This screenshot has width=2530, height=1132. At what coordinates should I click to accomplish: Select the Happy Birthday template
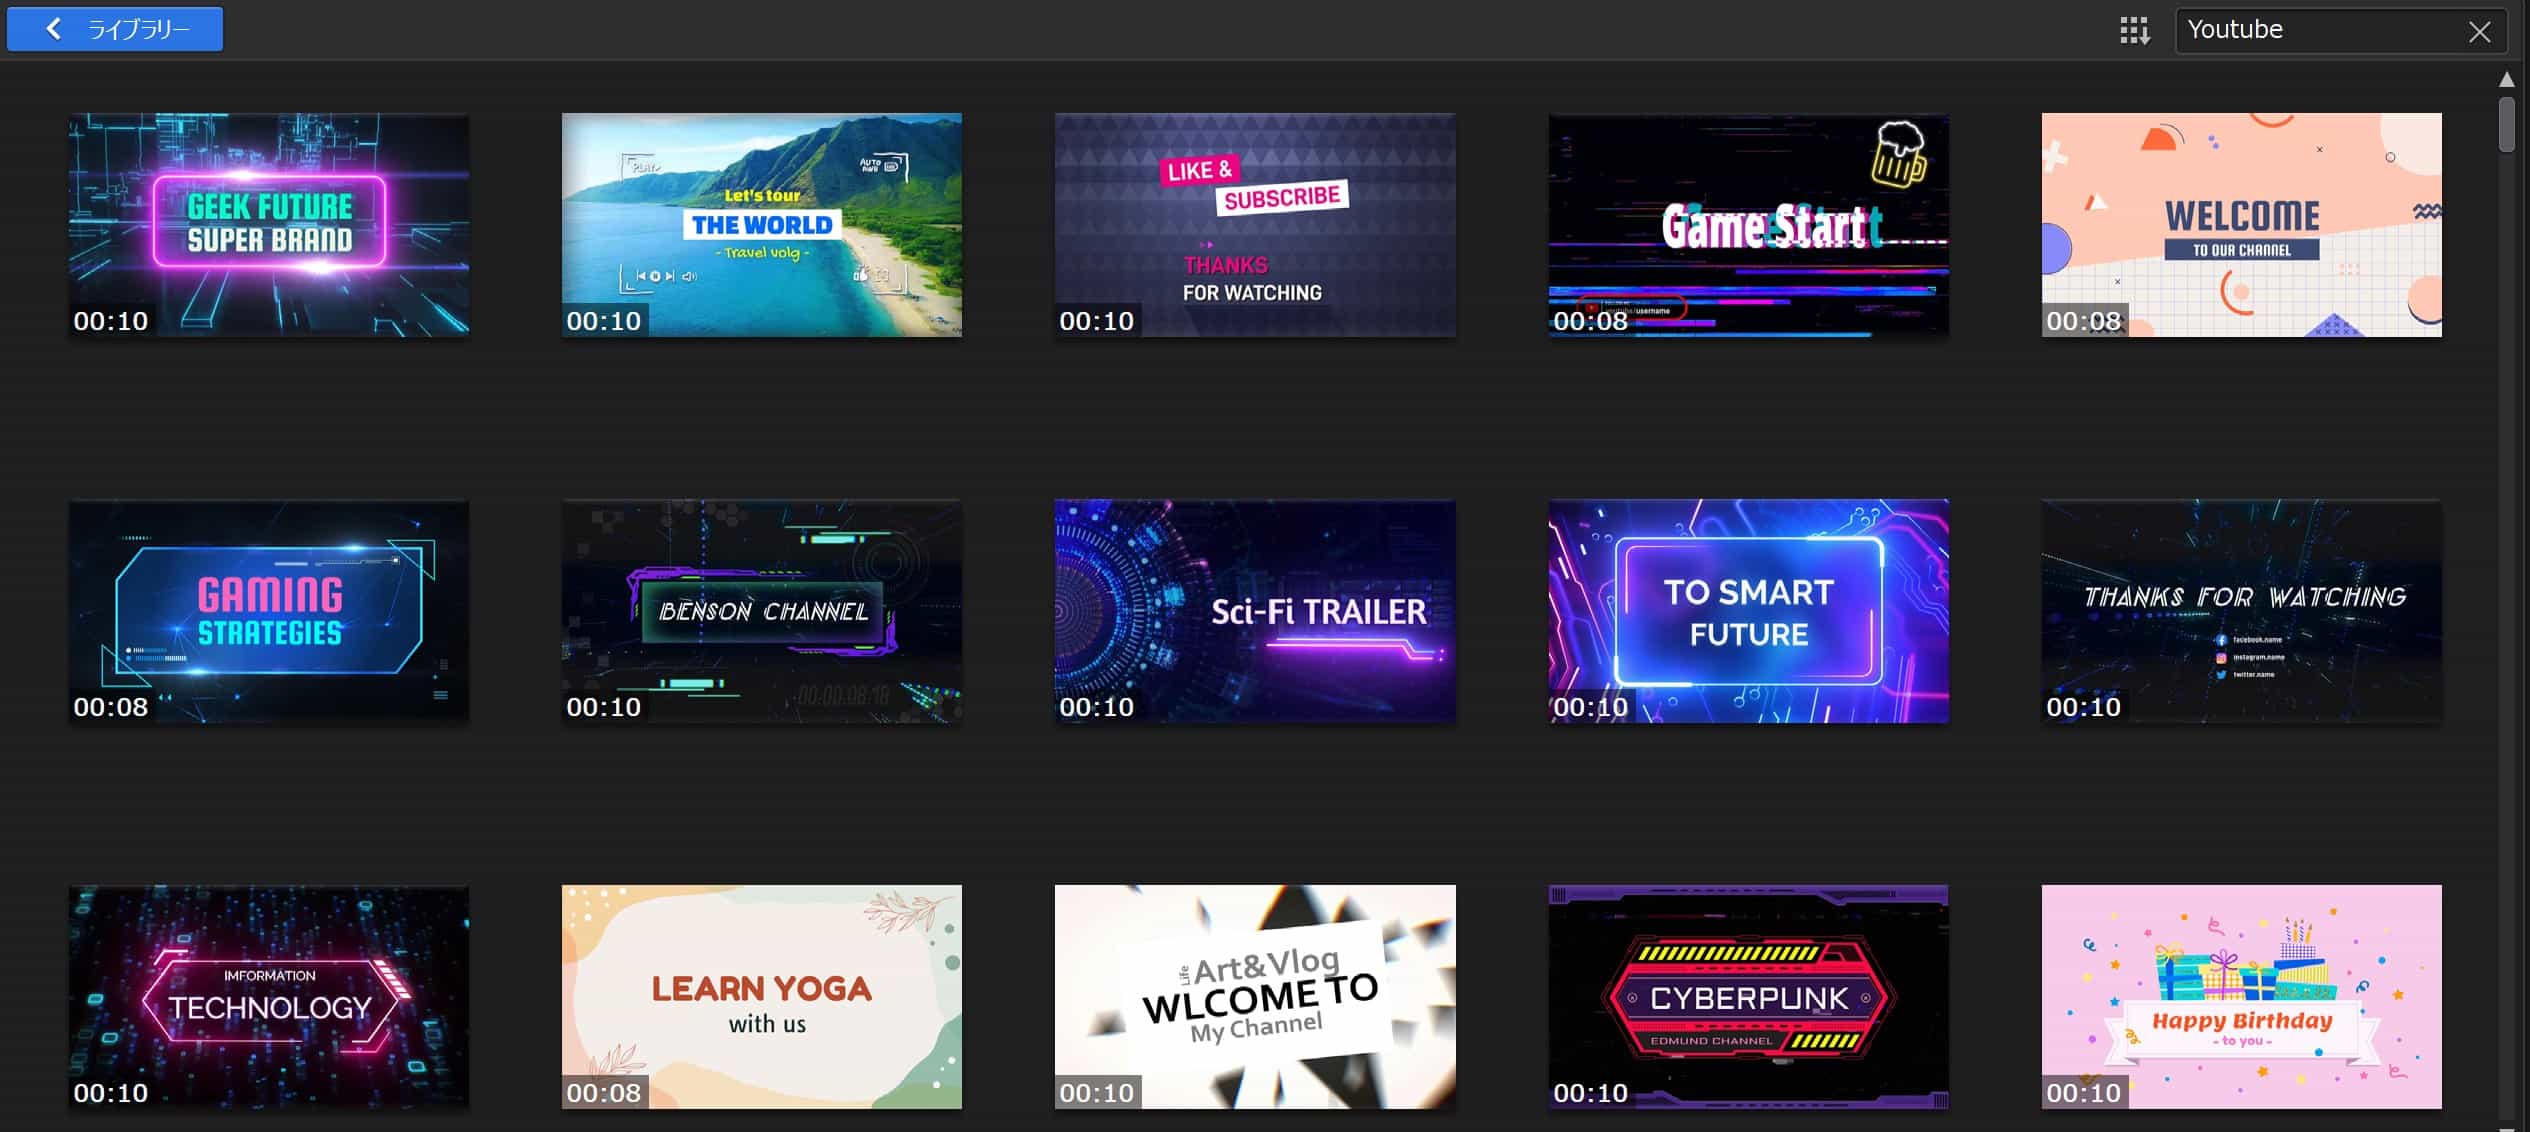2241,996
